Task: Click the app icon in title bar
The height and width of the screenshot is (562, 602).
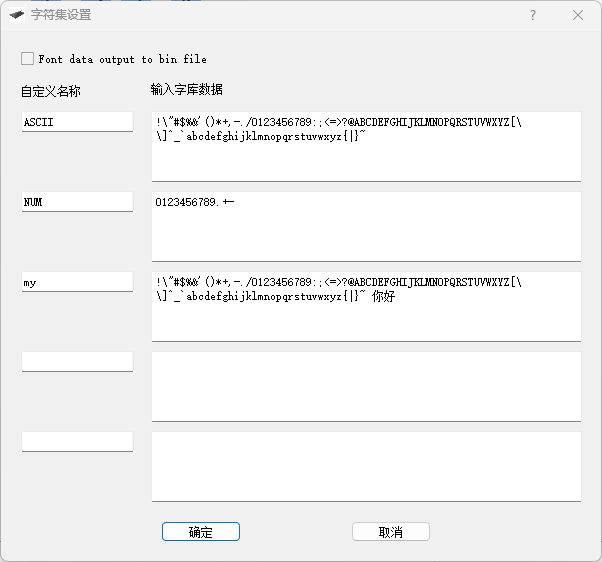Action: (x=16, y=15)
